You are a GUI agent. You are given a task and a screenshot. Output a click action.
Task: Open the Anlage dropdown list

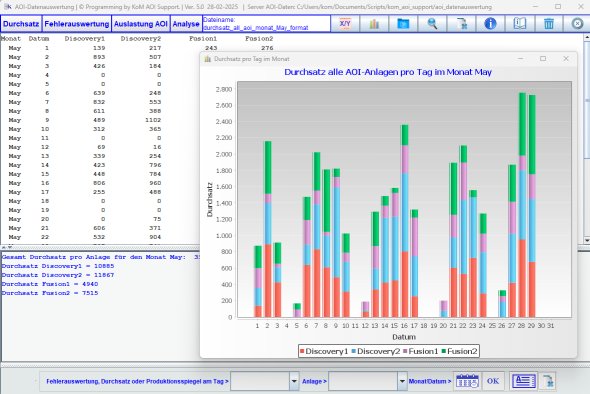coord(402,381)
